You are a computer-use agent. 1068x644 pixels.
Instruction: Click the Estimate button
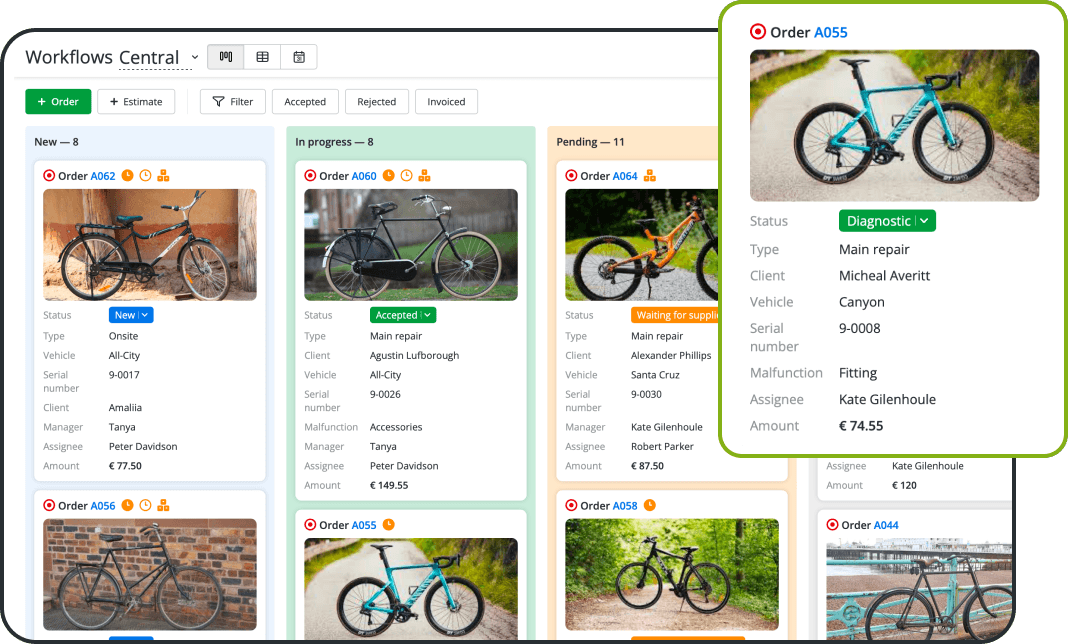point(136,102)
